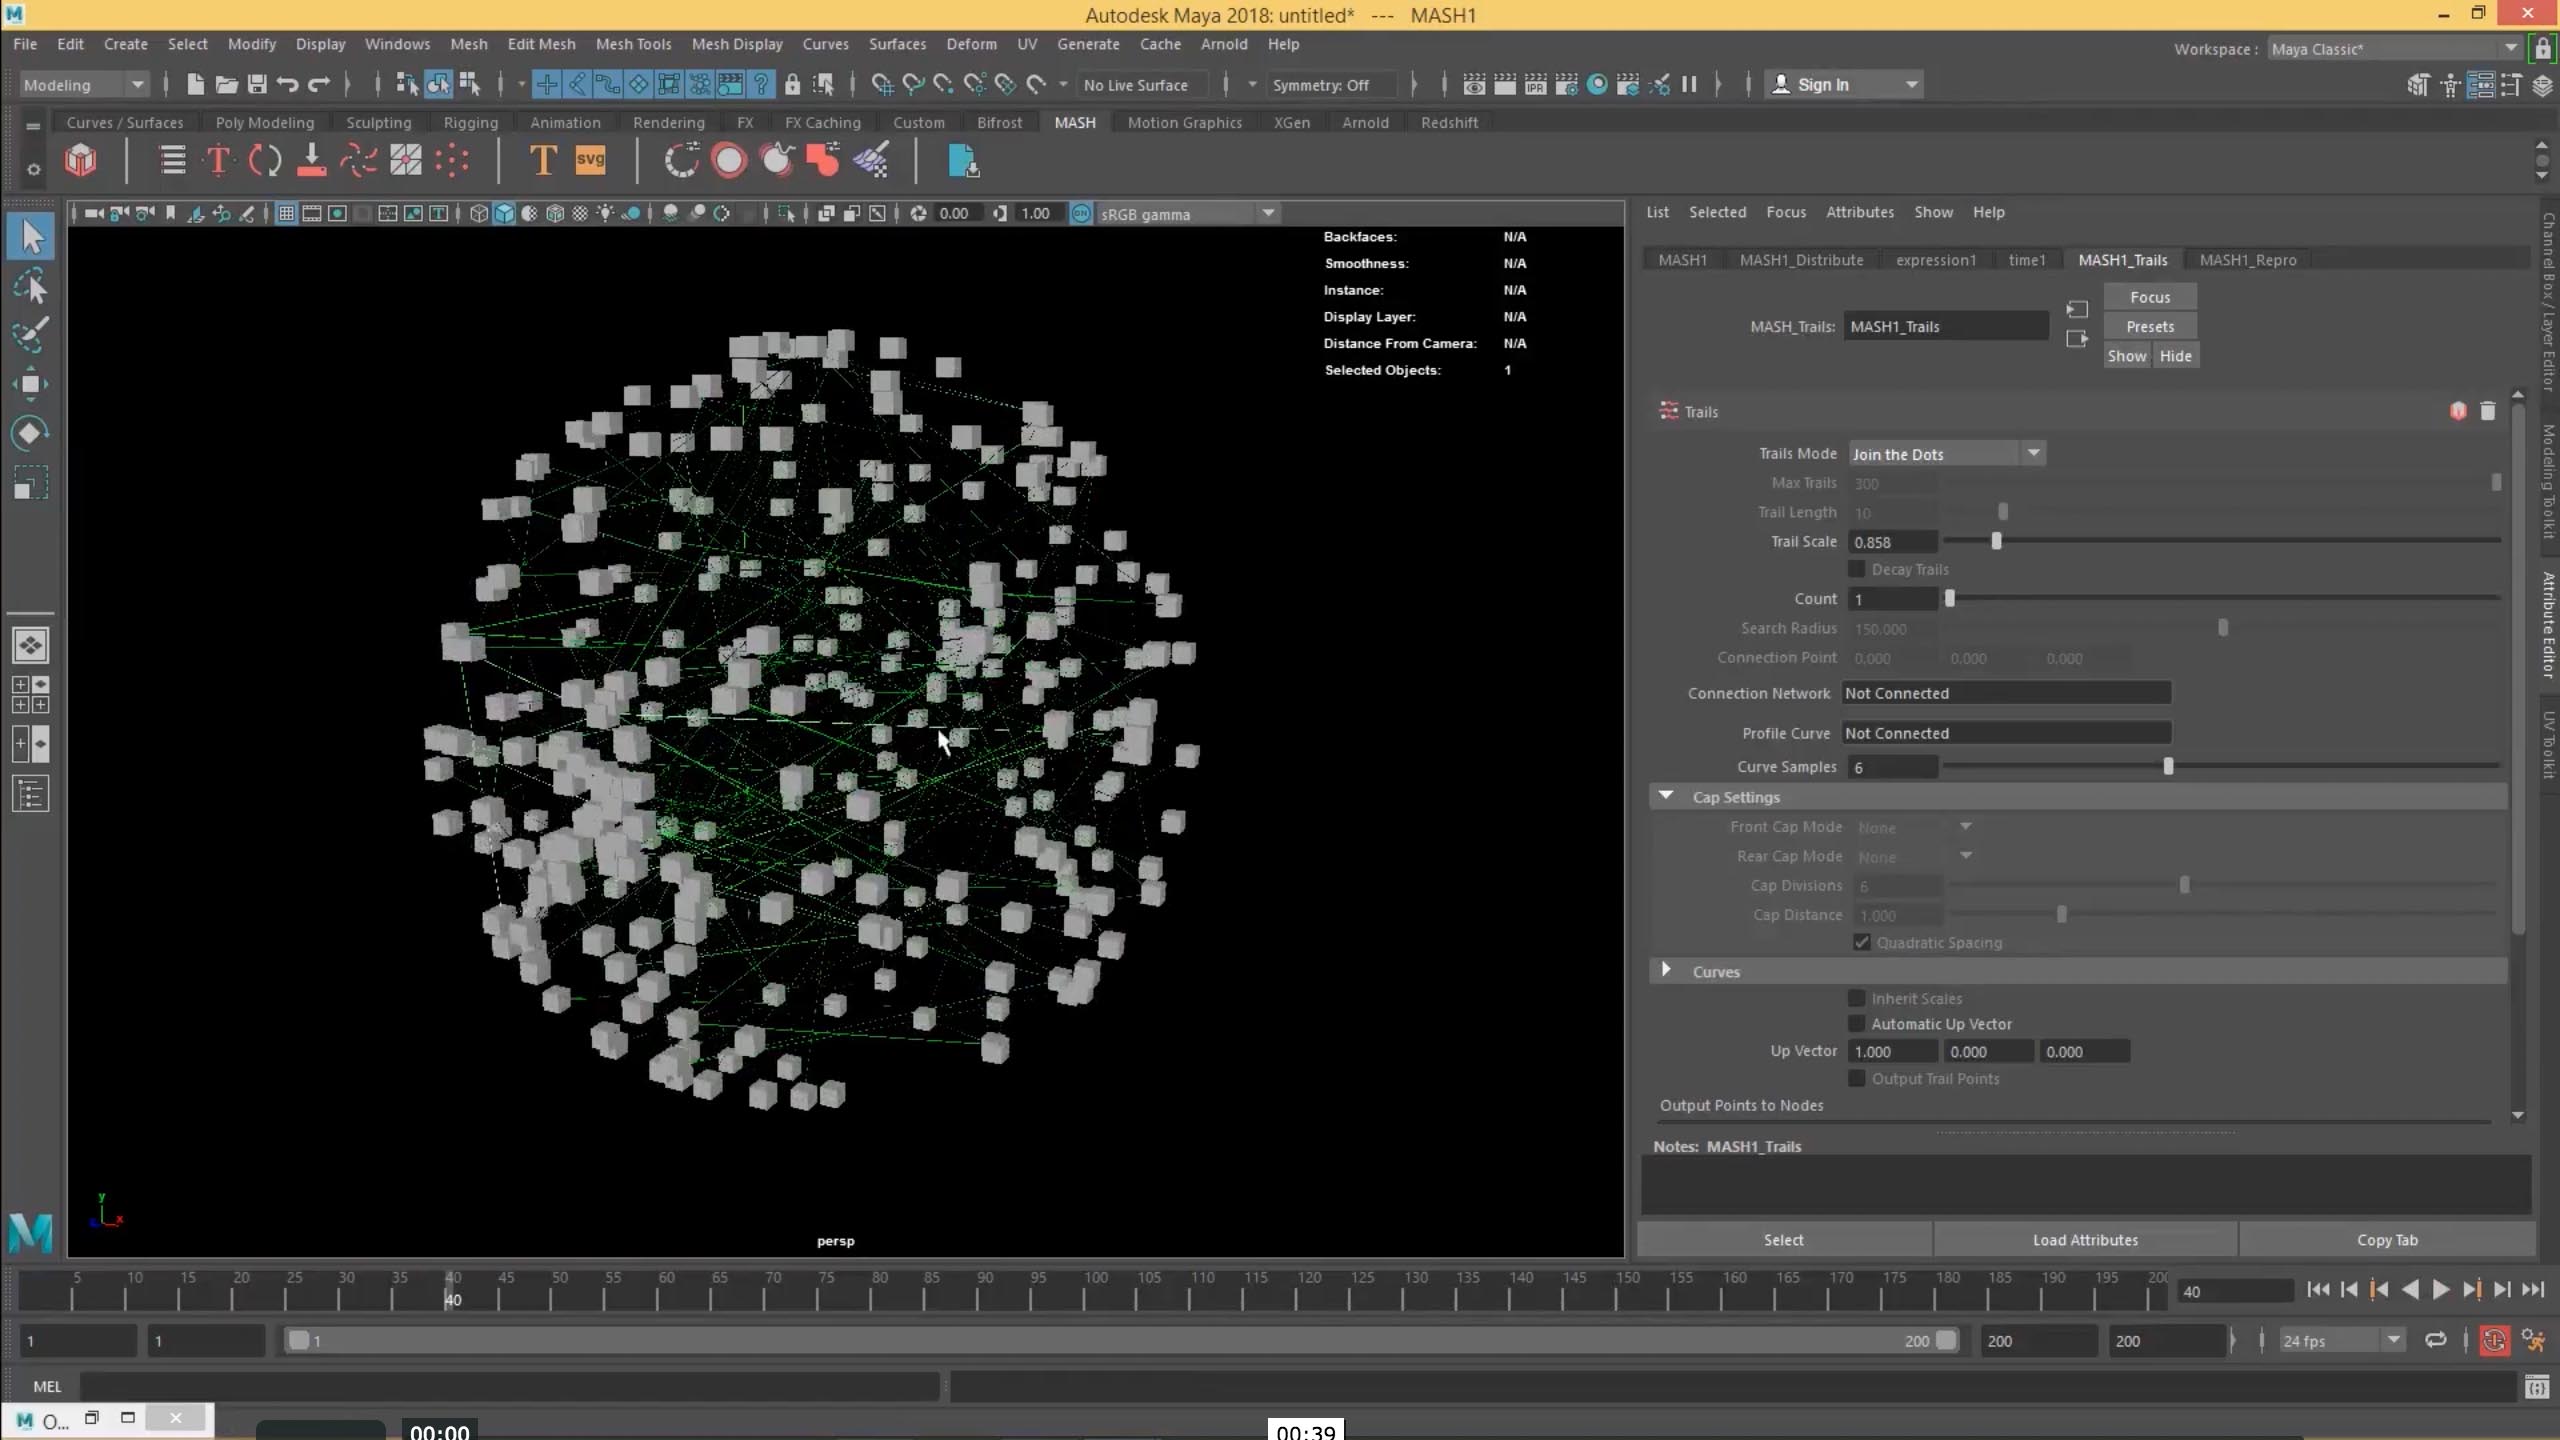Collapse the Cap Settings section
The height and width of the screenshot is (1440, 2560).
(1666, 797)
